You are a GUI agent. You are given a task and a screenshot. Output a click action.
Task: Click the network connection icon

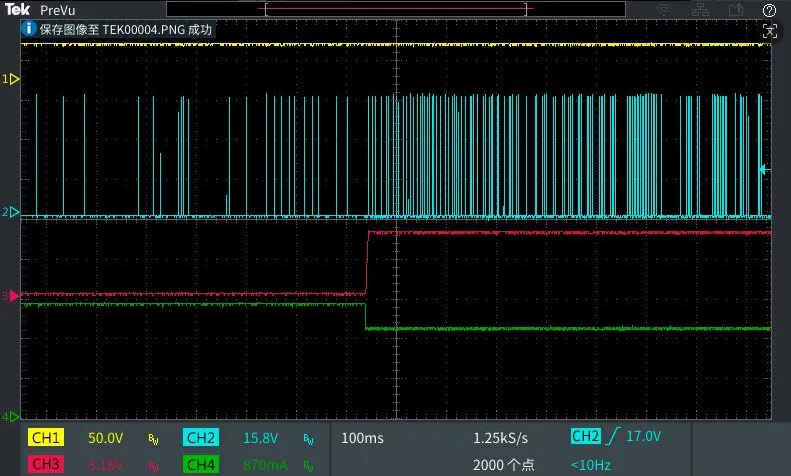coord(700,10)
